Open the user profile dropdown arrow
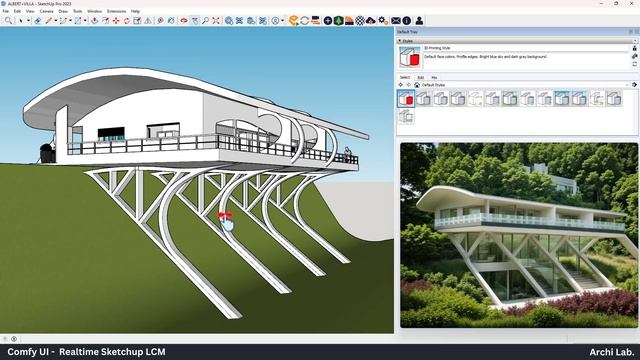640x360 pixels. (x=282, y=20)
